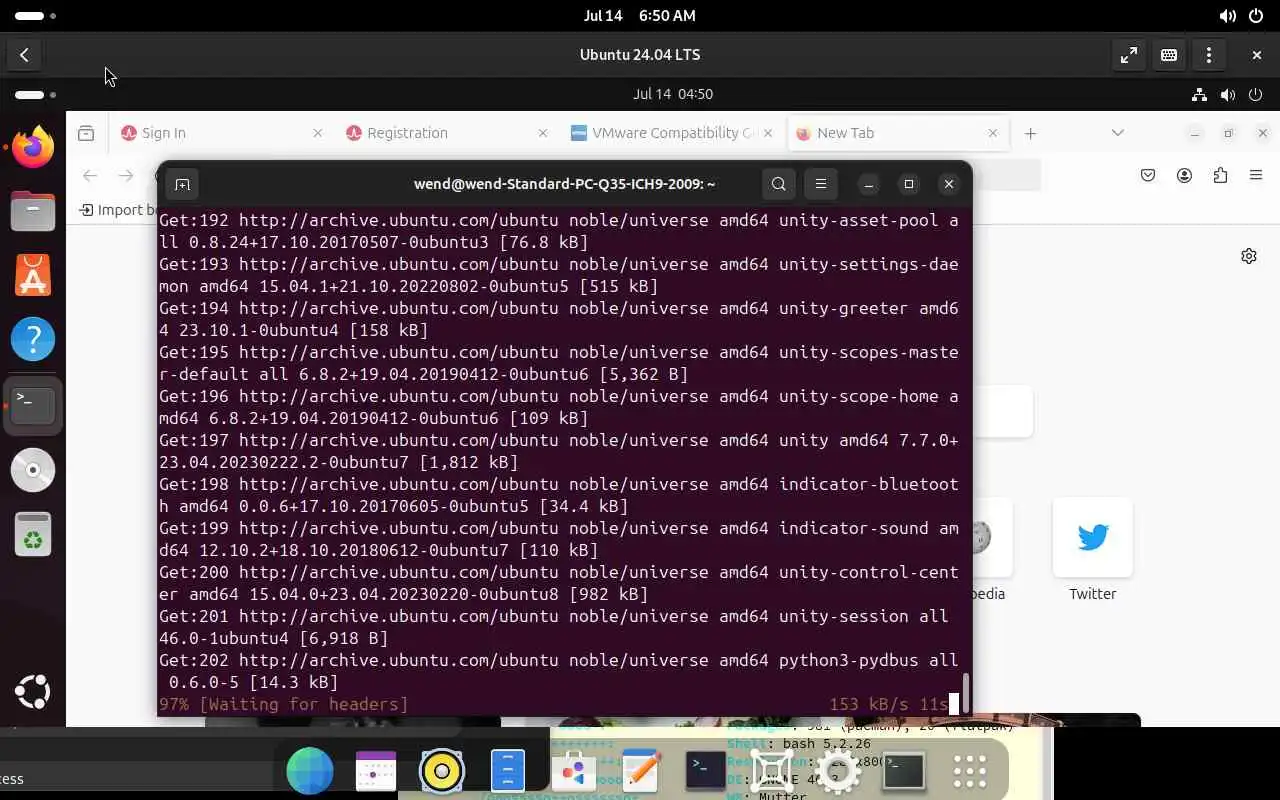Open a new Firefox tab with plus button
1280x800 pixels.
[x=1031, y=133]
